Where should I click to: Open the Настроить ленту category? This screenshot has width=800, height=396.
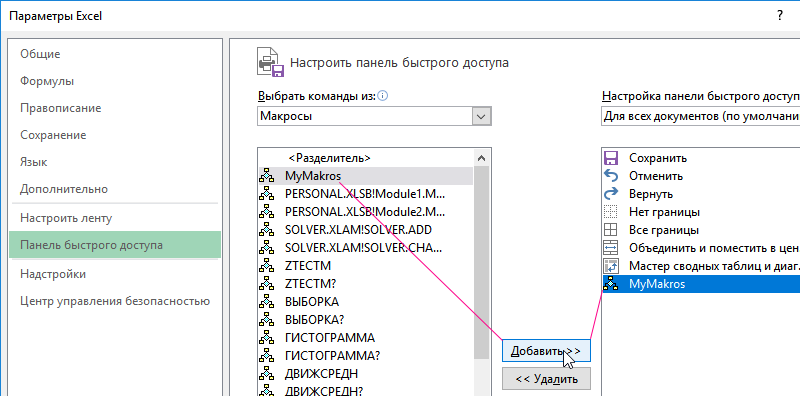click(x=66, y=218)
